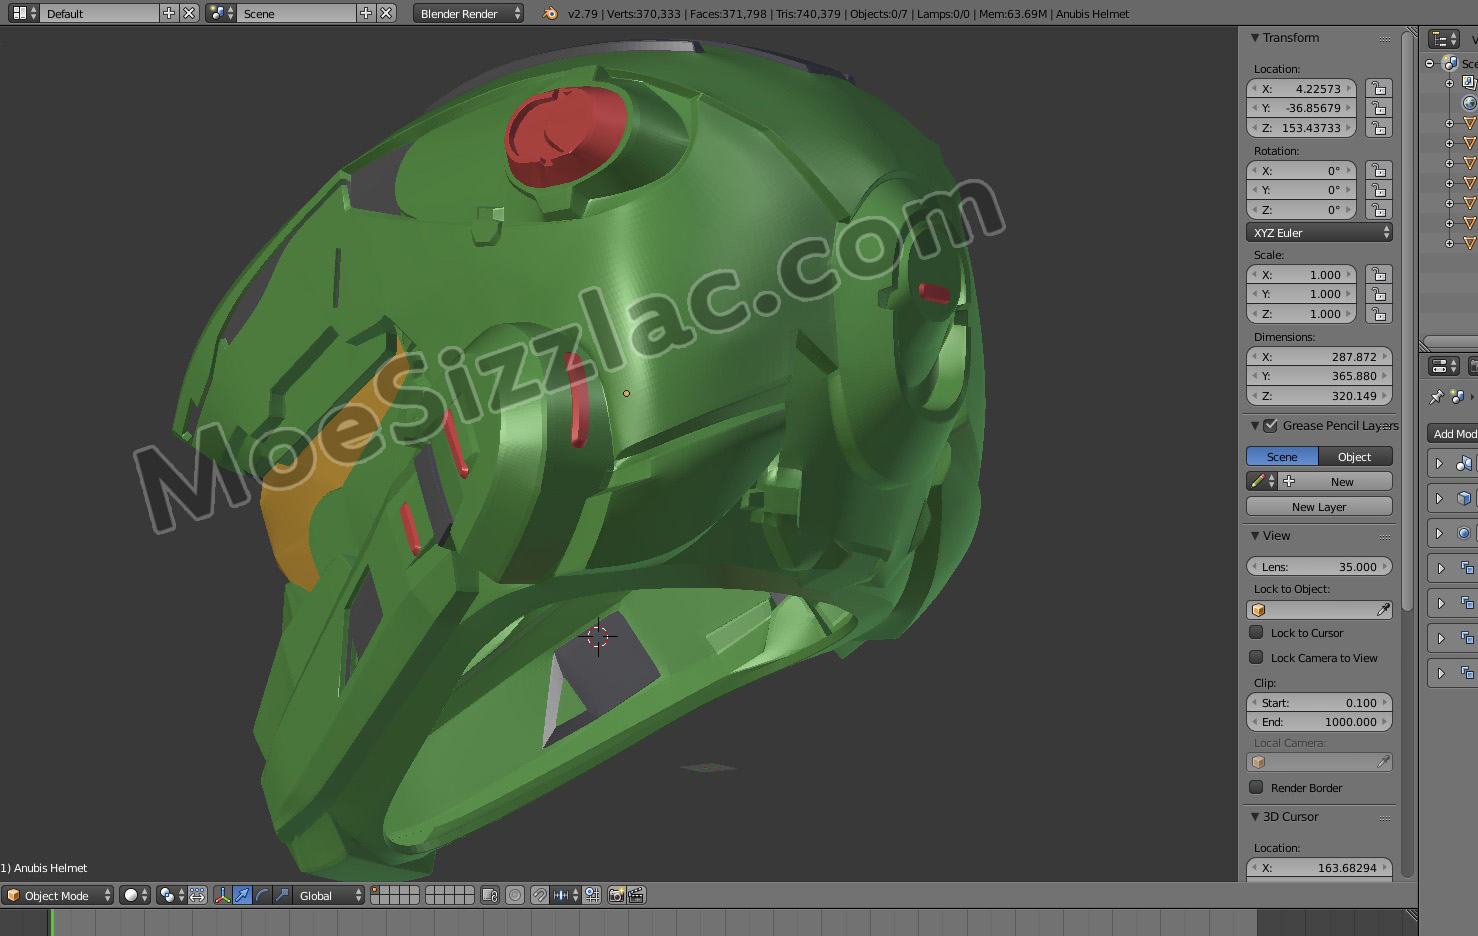Delete the current Scene
Screen dimensions: 1478x936
tap(387, 13)
